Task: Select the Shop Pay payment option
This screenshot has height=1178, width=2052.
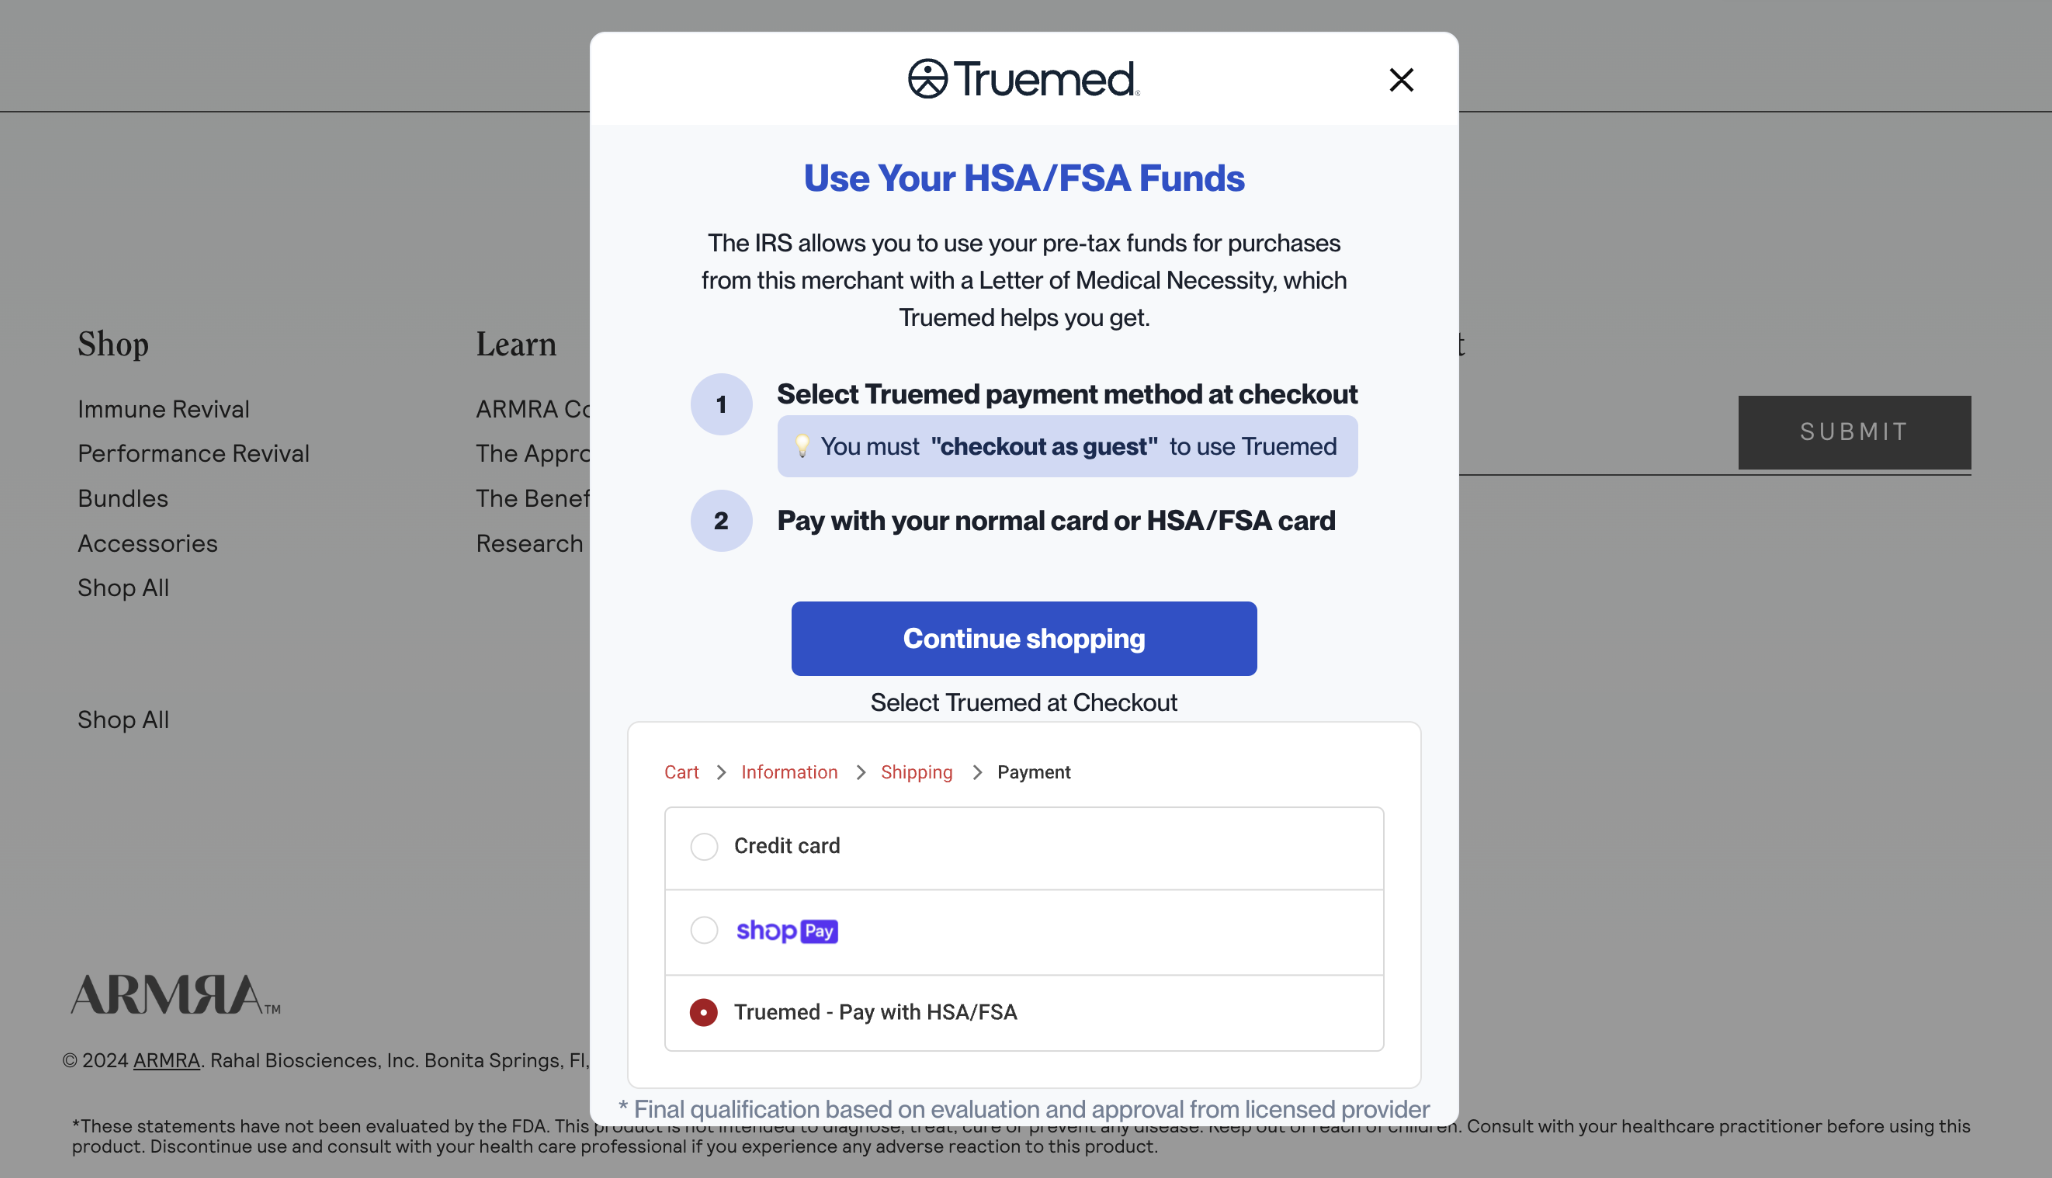Action: coord(703,930)
